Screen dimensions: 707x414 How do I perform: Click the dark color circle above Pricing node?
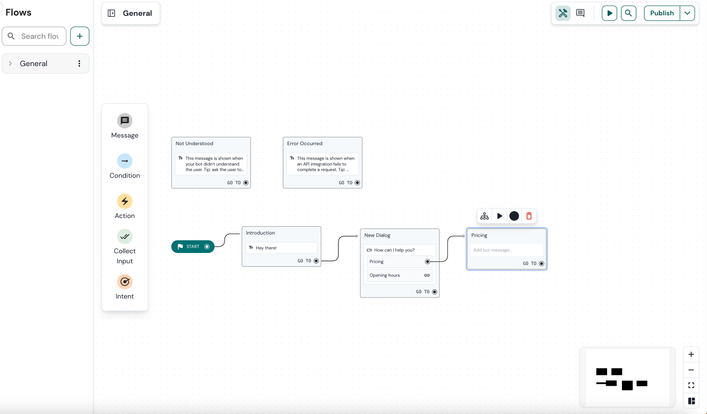click(514, 216)
